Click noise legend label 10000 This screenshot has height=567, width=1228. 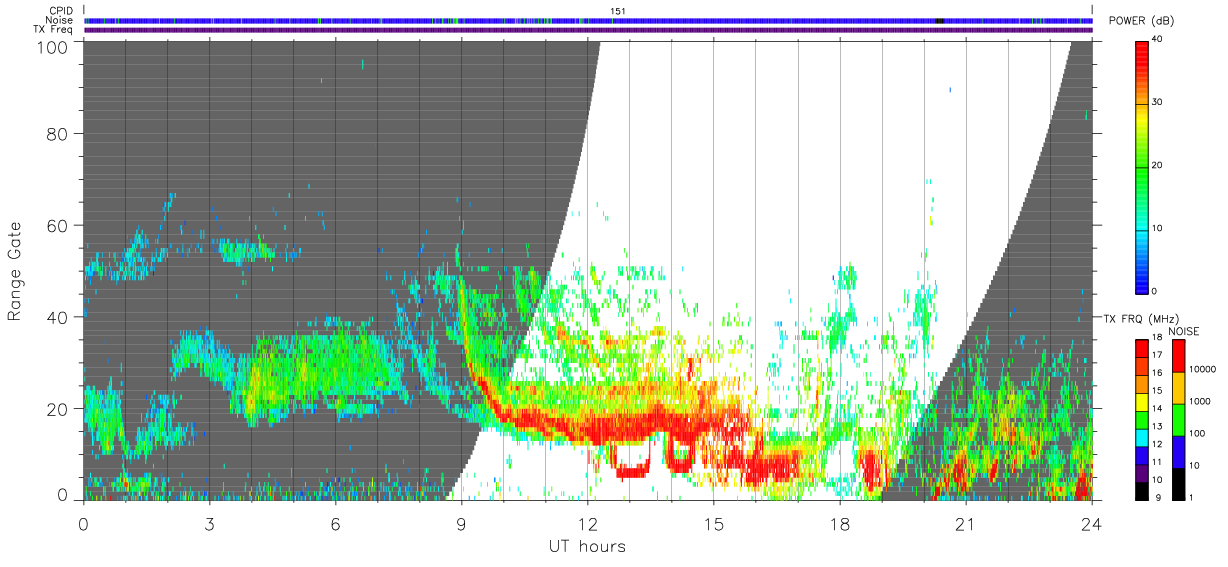point(1202,369)
